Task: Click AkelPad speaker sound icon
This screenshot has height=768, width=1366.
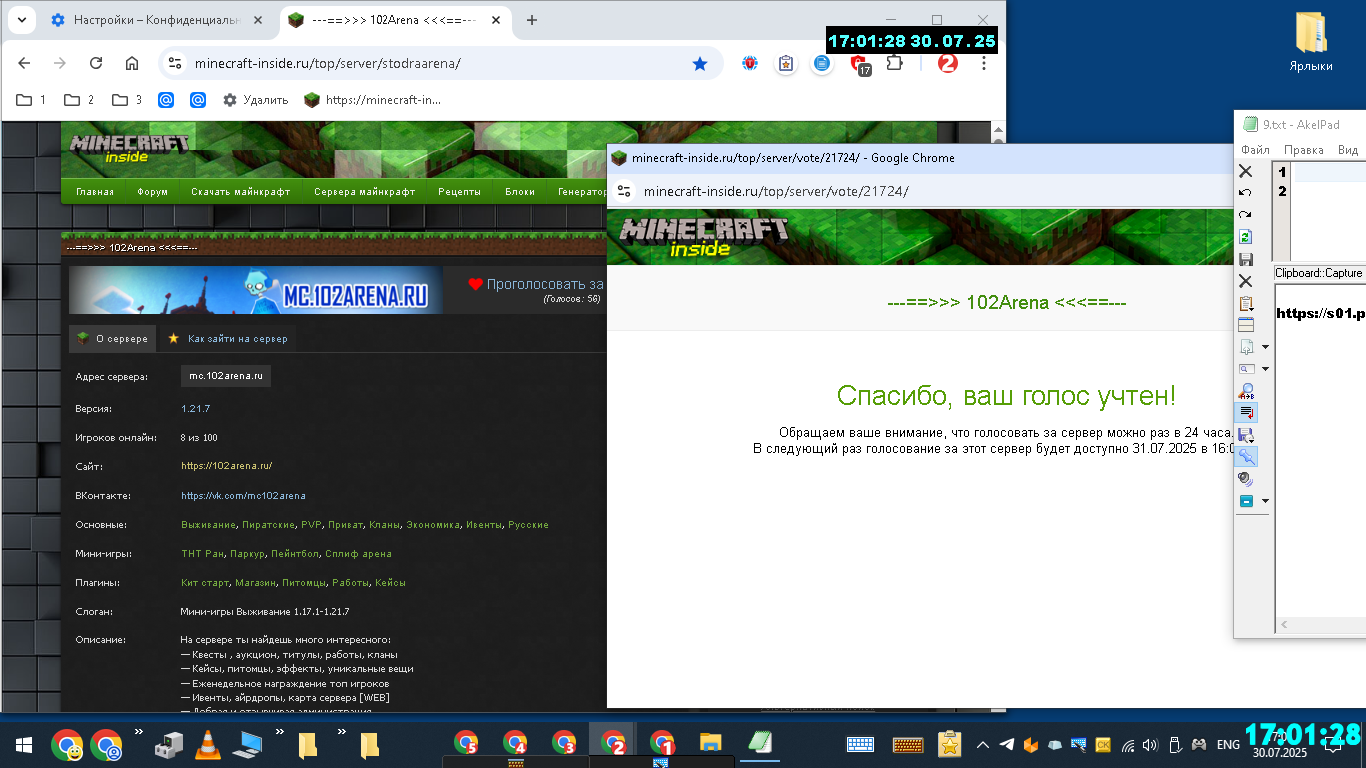Action: click(1246, 478)
